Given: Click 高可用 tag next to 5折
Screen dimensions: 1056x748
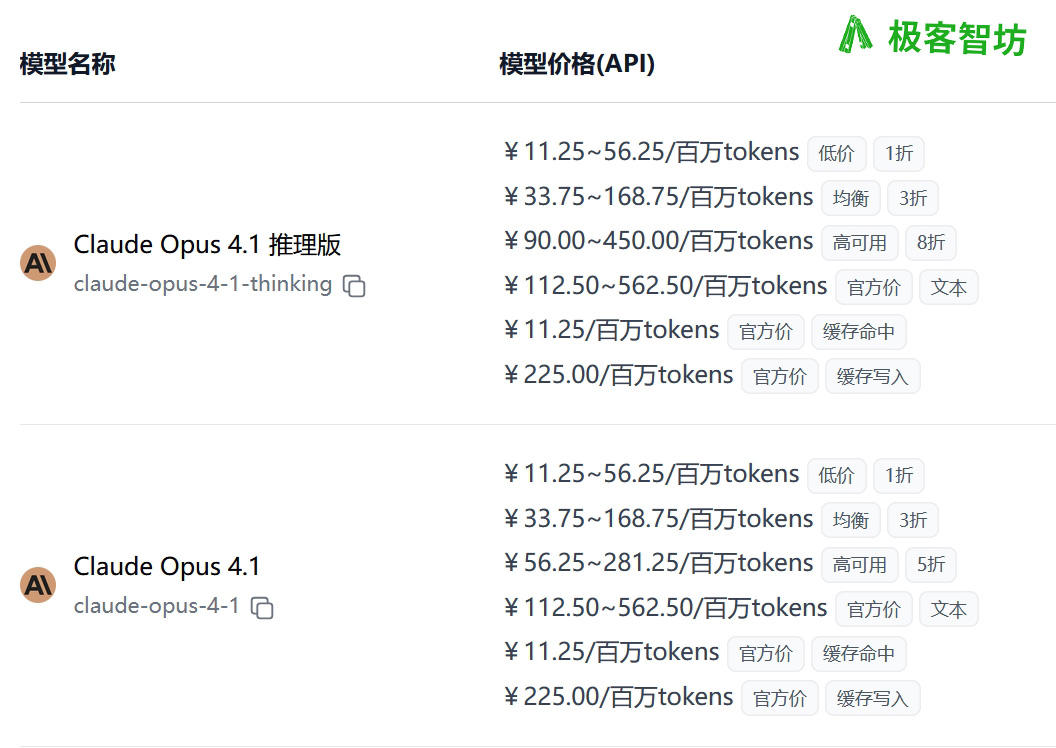Looking at the screenshot, I should 859,564.
